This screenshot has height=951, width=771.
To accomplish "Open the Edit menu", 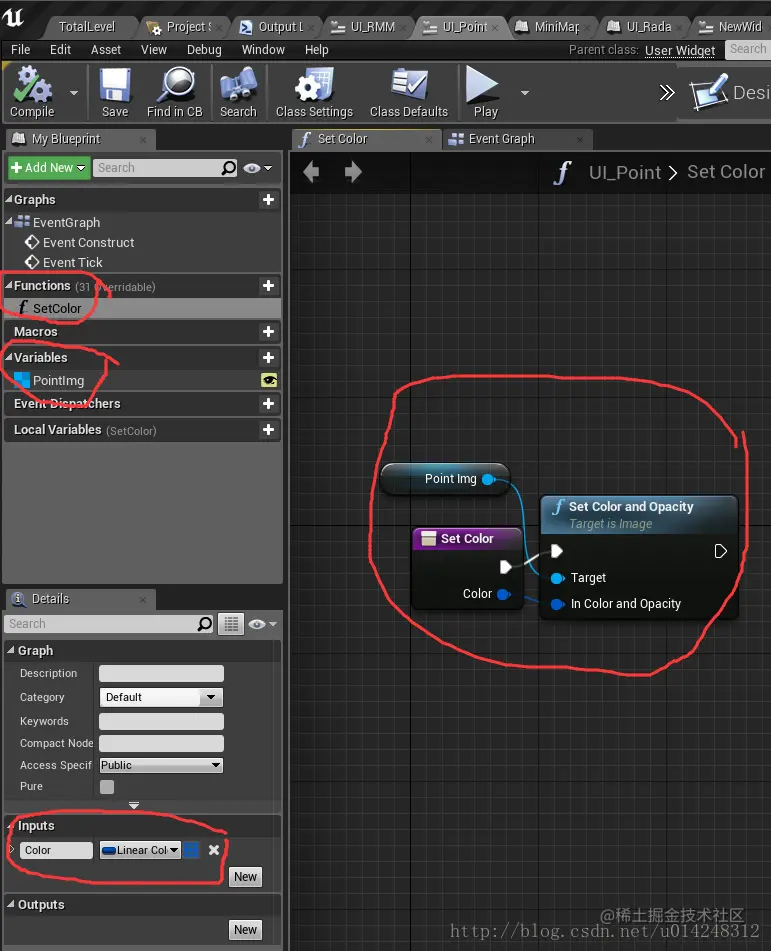I will pyautogui.click(x=60, y=50).
